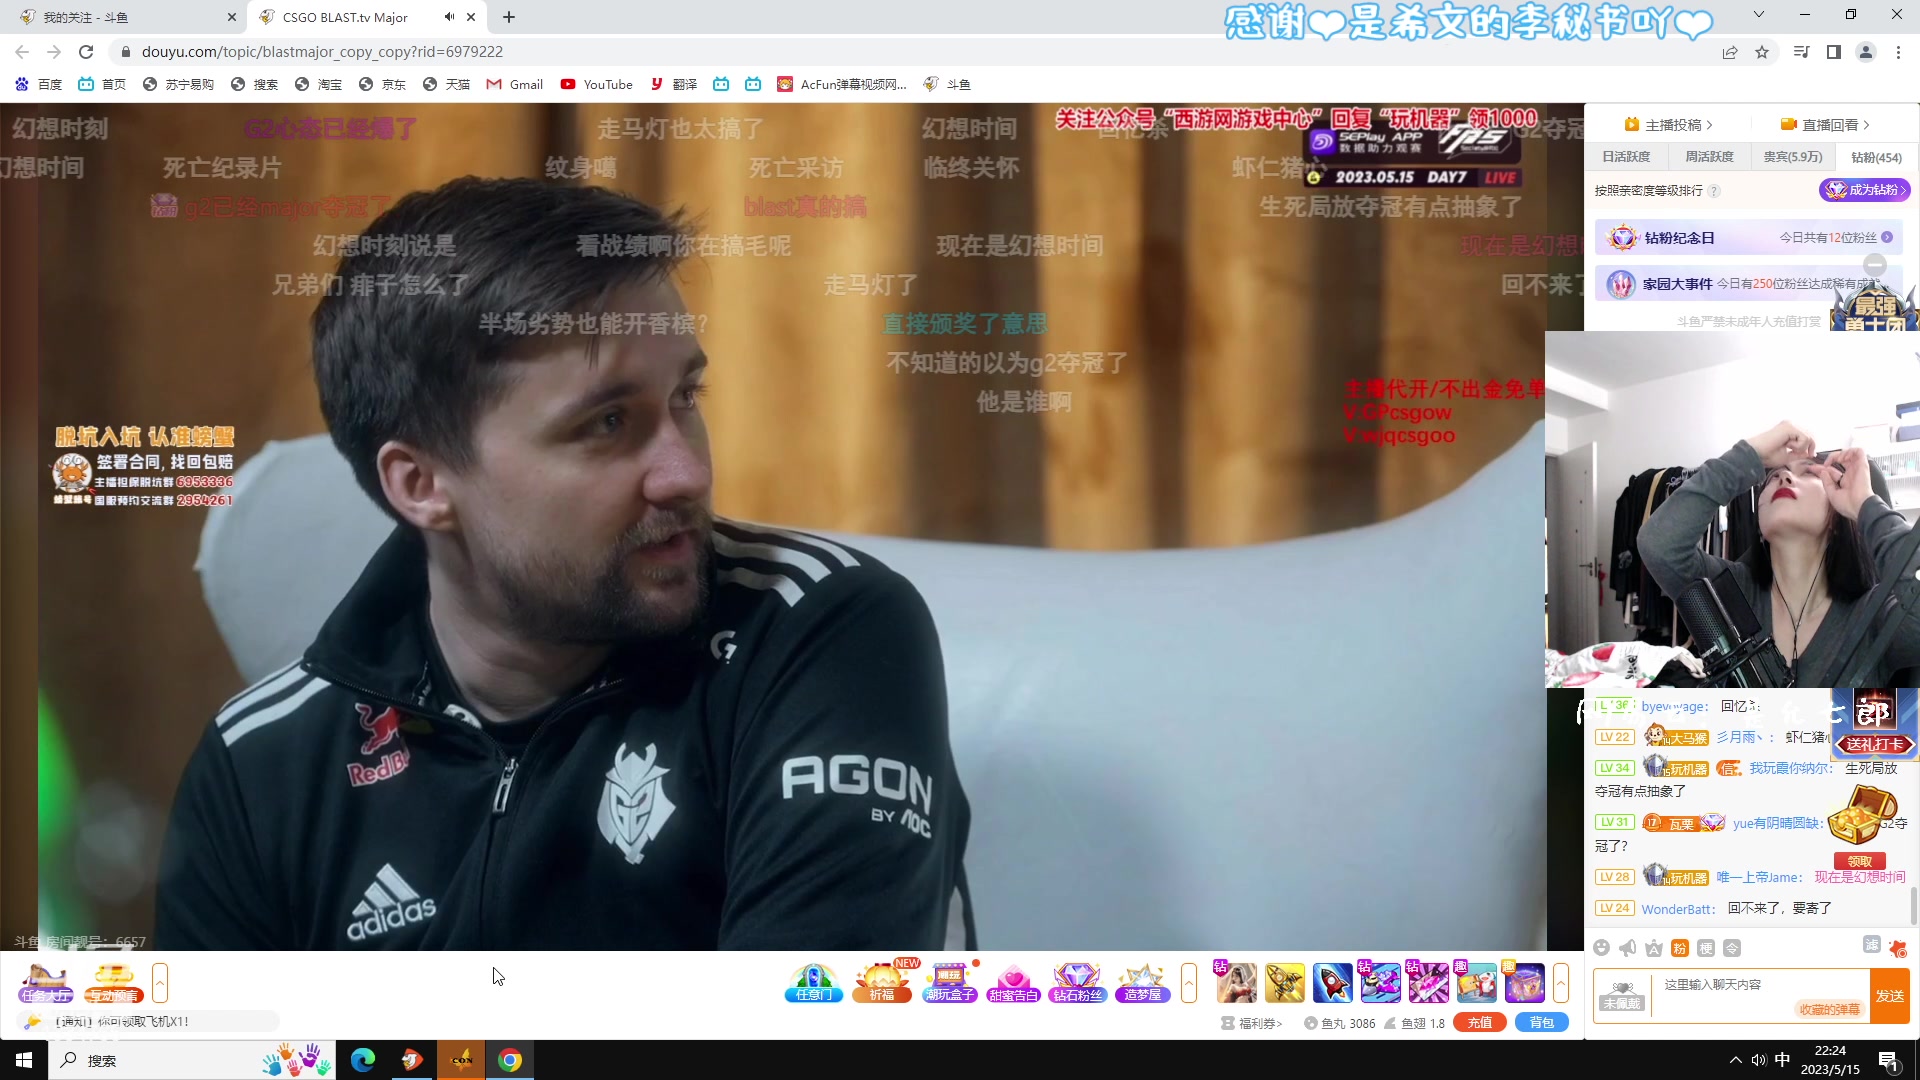The height and width of the screenshot is (1080, 1920).
Task: Open 直播回看 live replay
Action: 1825,125
